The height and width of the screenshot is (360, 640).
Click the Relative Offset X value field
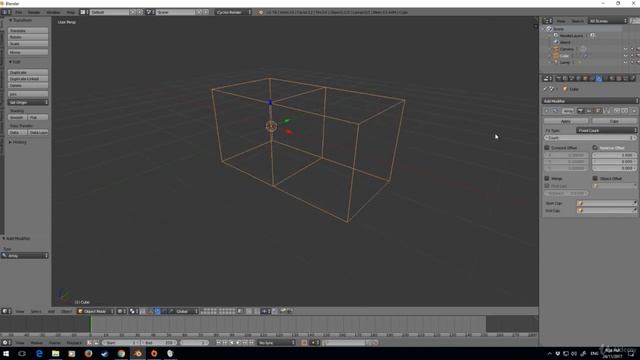(614, 156)
